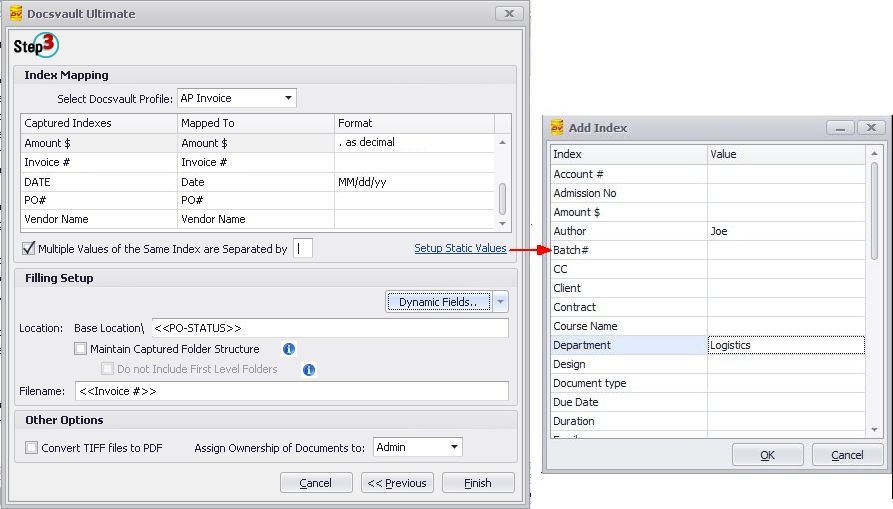The height and width of the screenshot is (509, 893).
Task: Check Convert TIFF files to PDF
Action: (32, 448)
